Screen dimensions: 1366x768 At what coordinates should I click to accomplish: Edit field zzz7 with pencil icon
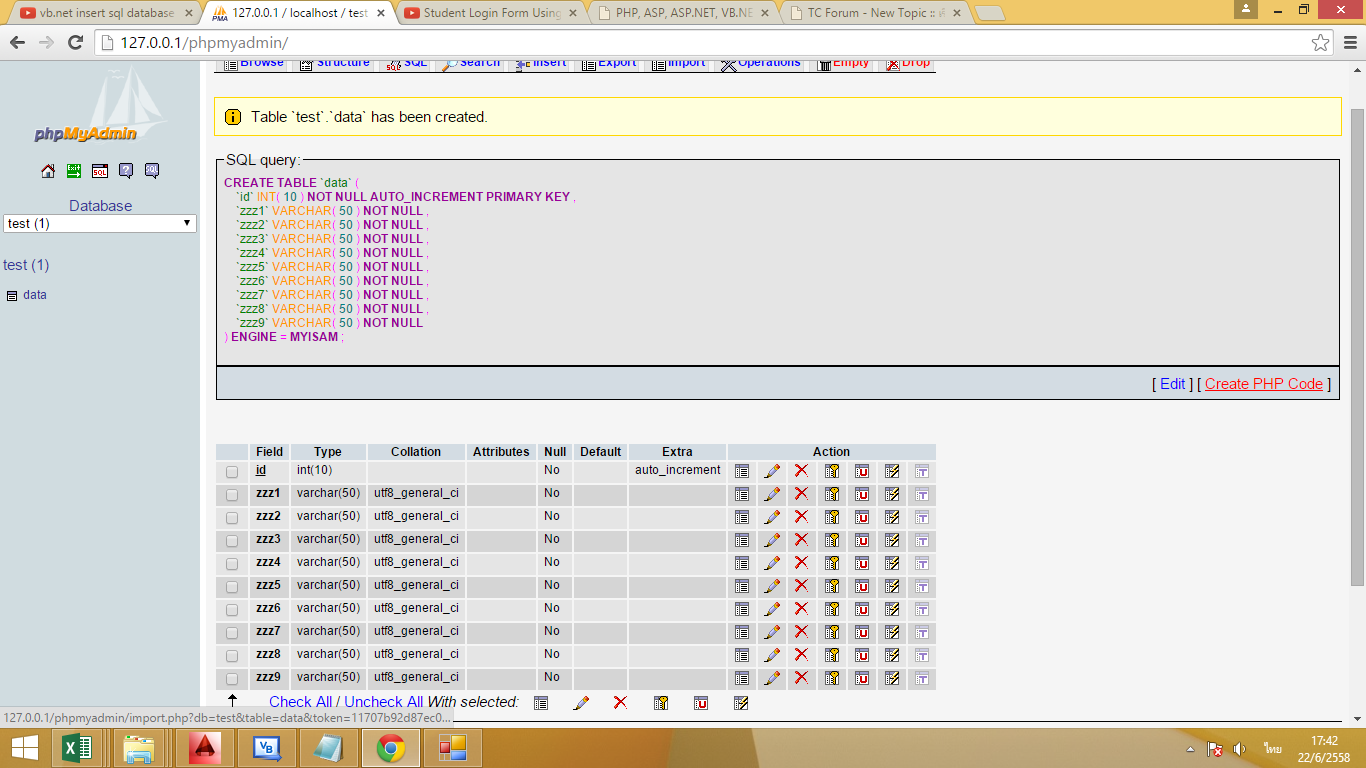coord(772,632)
